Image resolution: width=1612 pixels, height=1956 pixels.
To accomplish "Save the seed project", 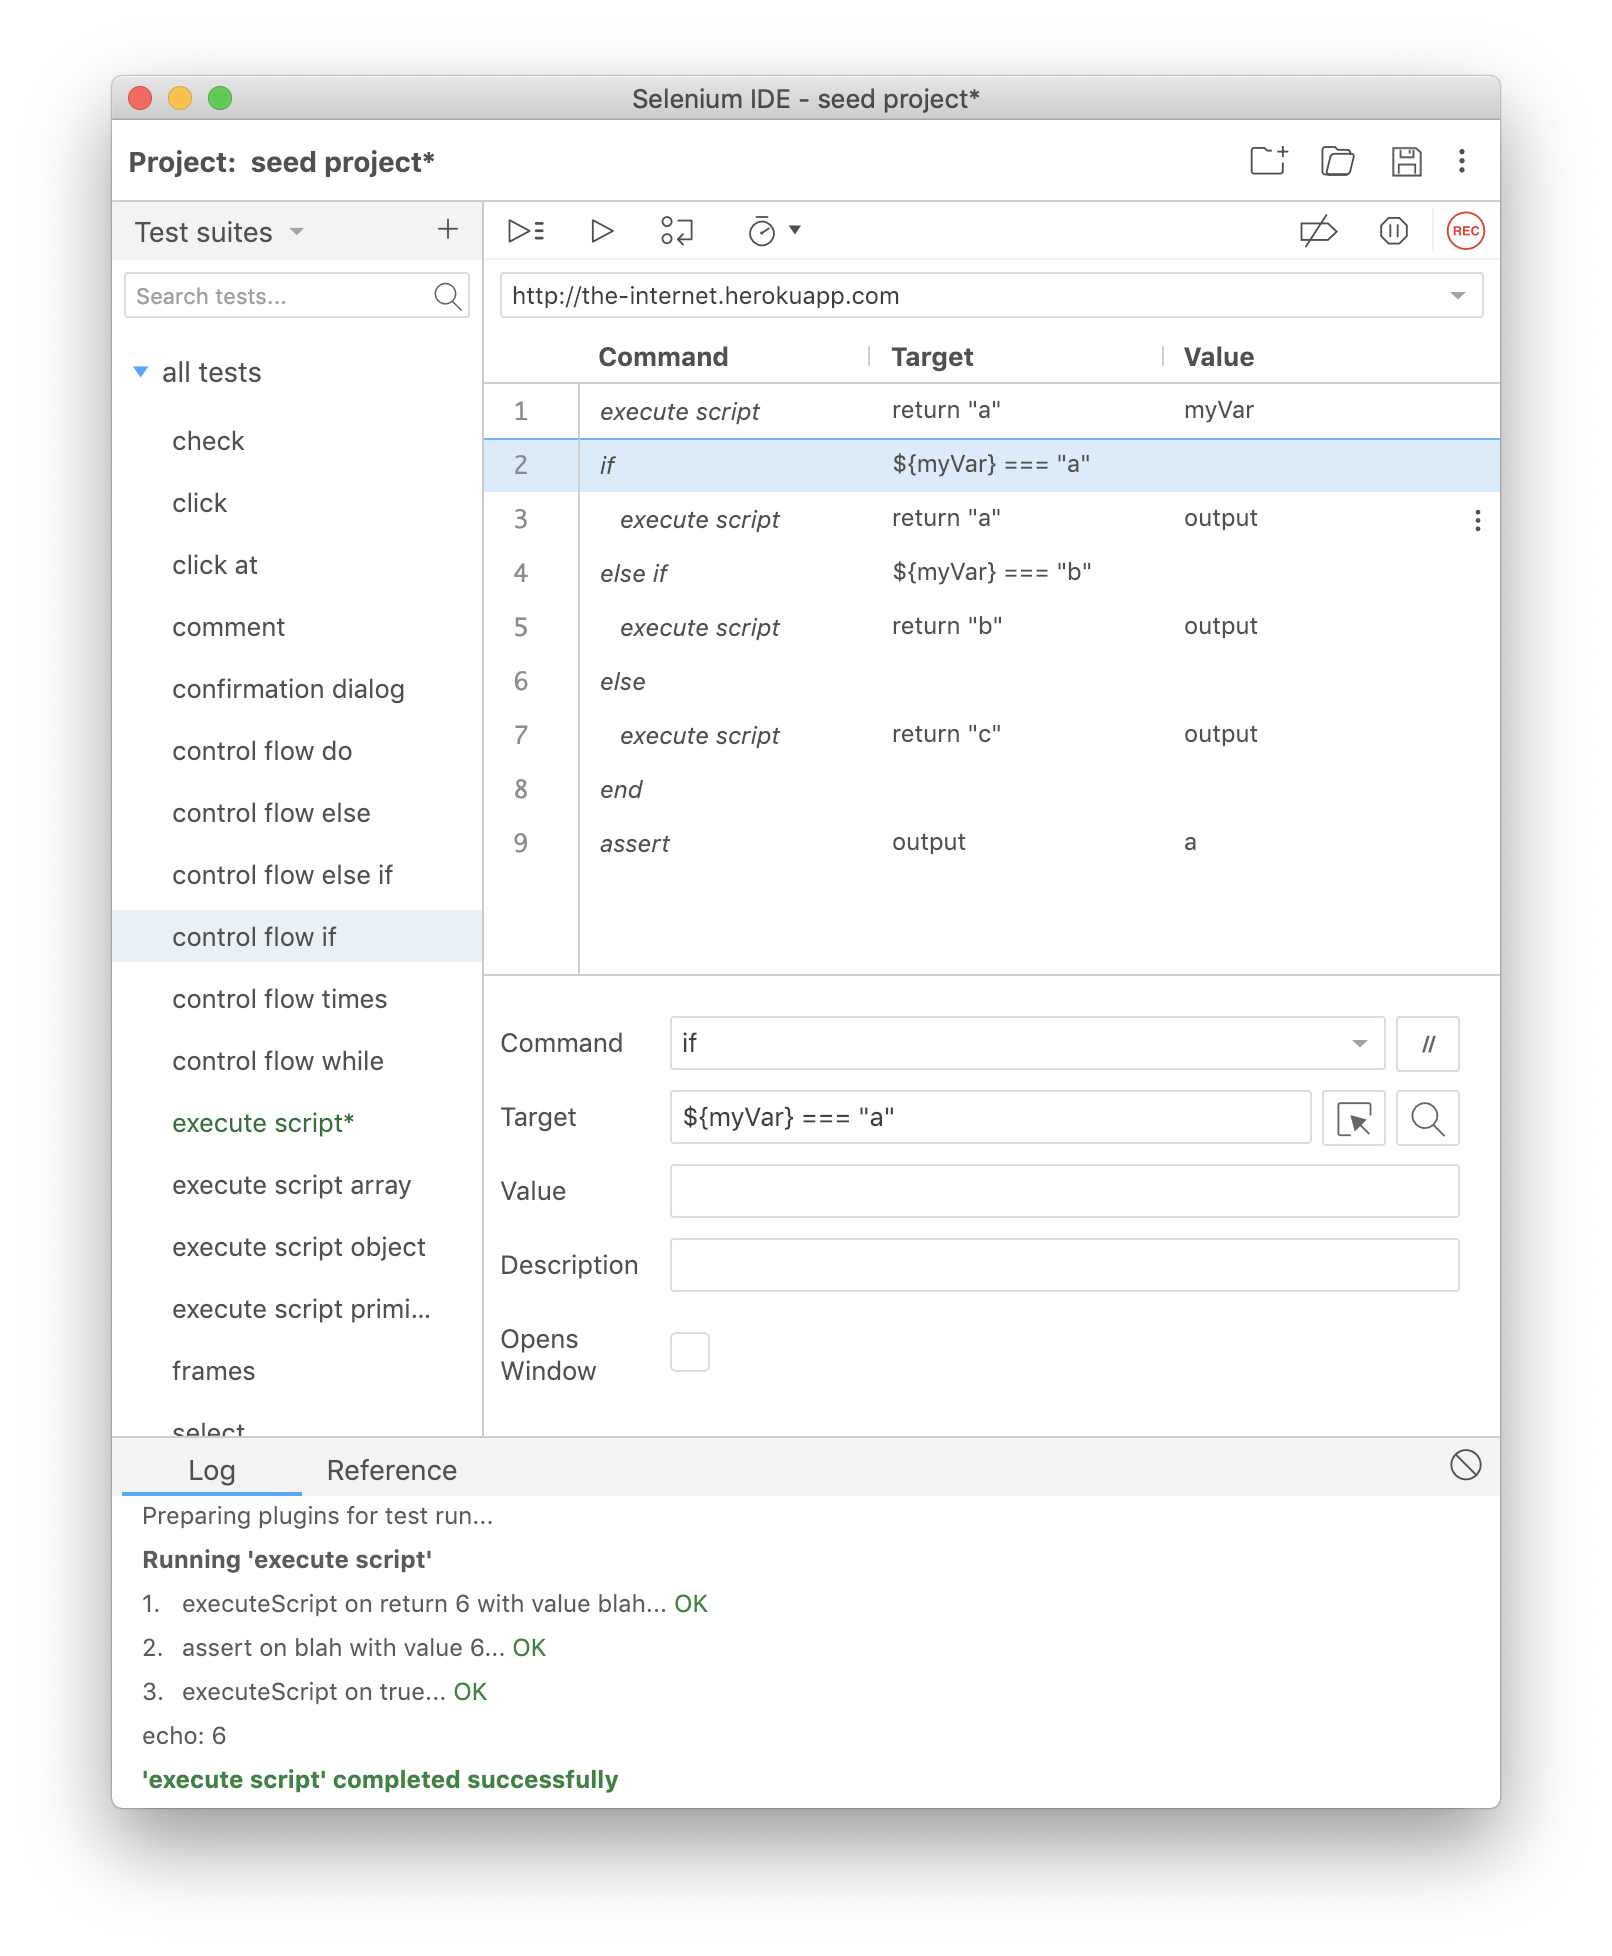I will [1406, 161].
